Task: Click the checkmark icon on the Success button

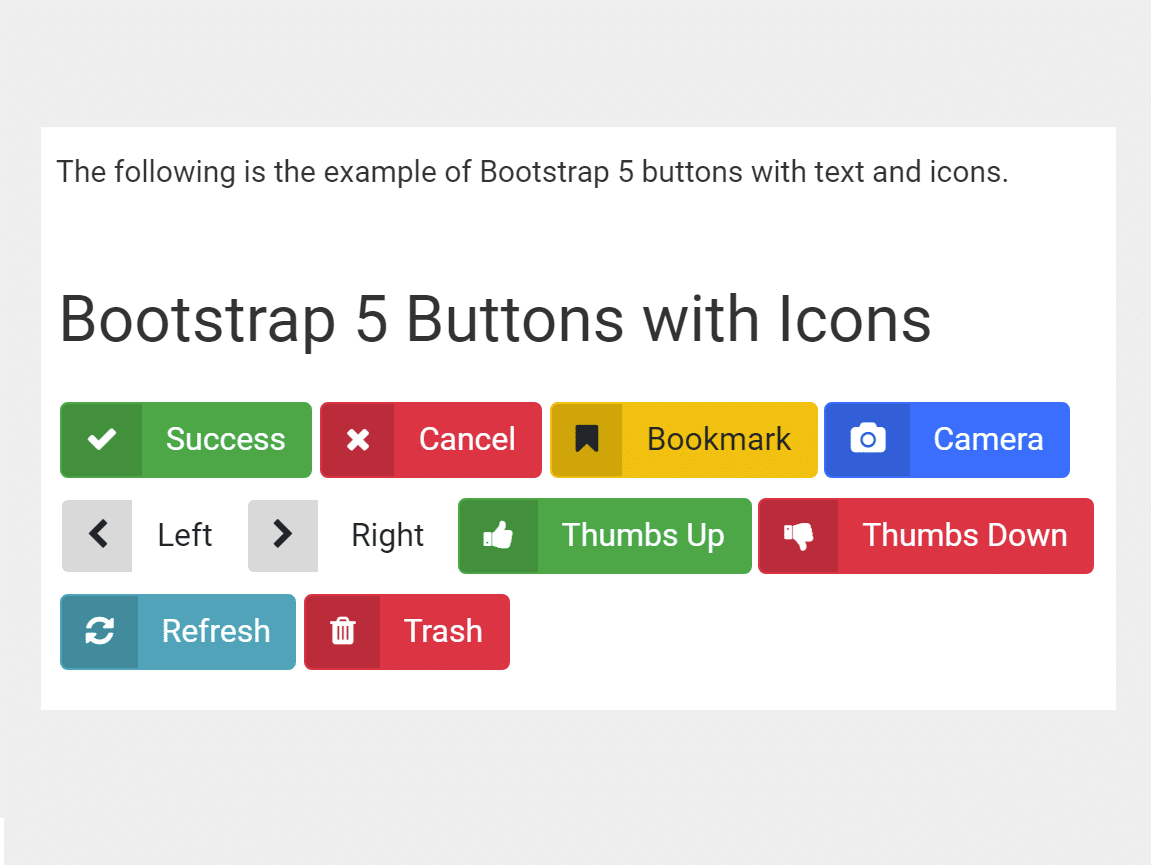Action: (101, 440)
